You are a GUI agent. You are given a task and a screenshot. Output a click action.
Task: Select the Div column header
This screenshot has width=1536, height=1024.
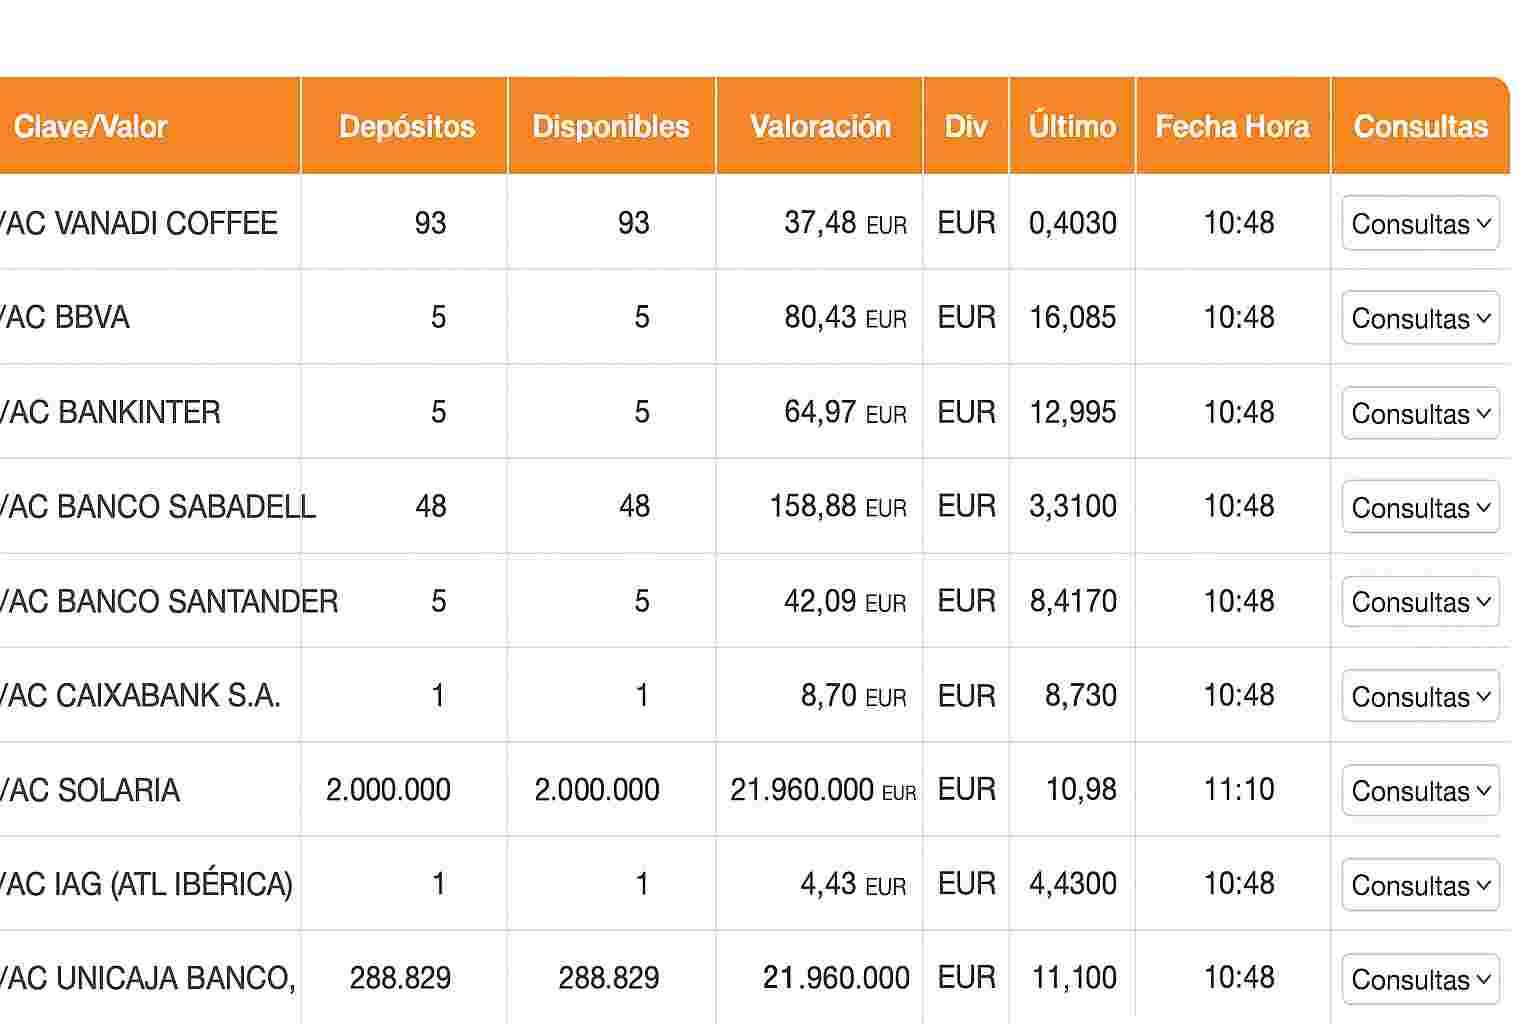(966, 127)
